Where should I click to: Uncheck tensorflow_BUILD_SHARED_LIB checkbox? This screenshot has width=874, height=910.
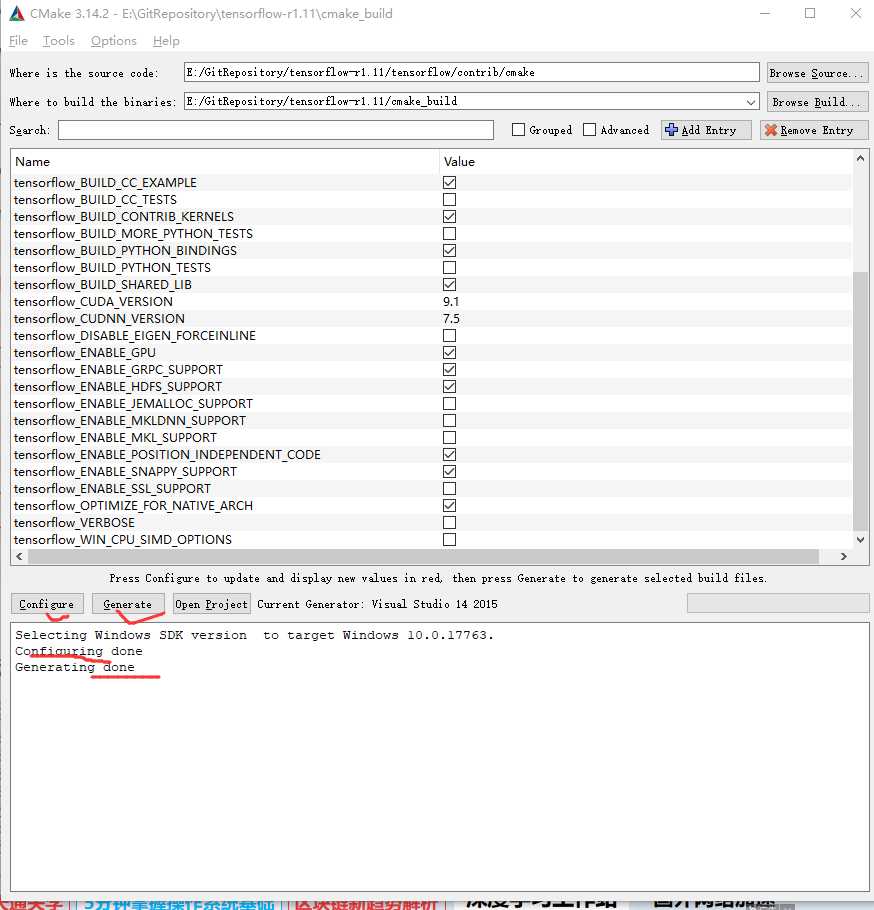pyautogui.click(x=449, y=284)
